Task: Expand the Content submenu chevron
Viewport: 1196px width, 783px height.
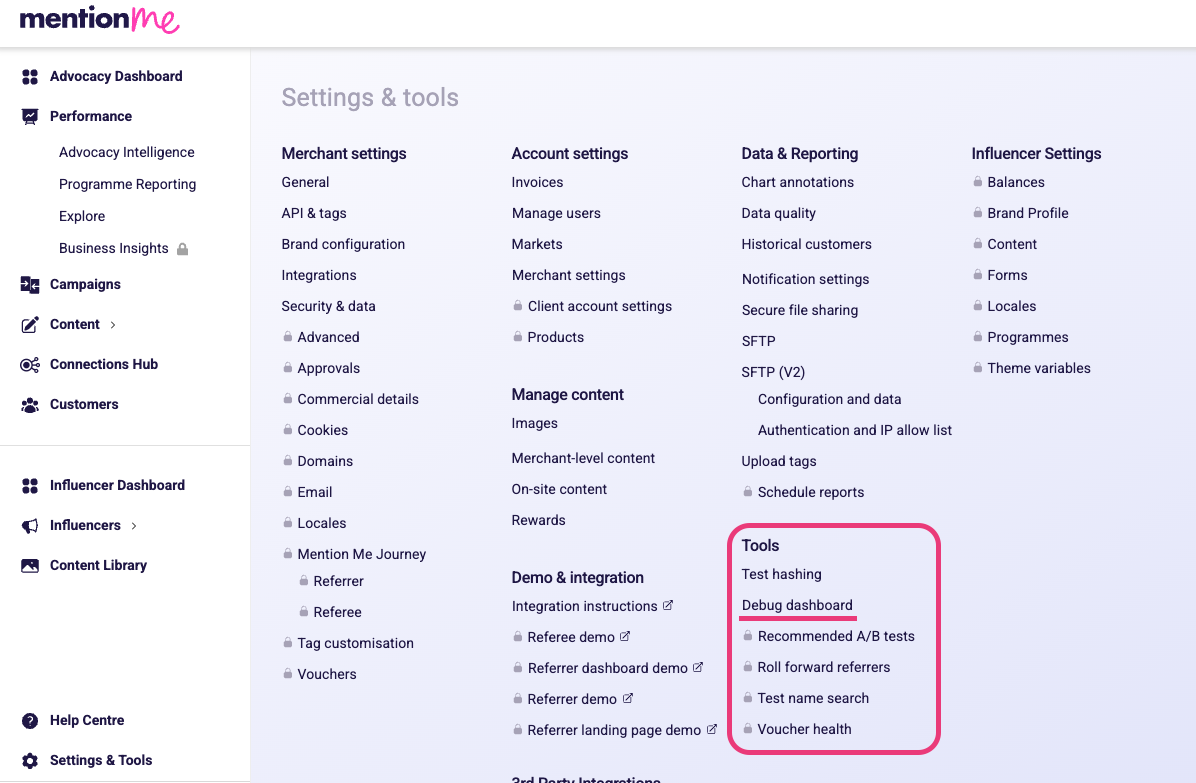Action: pyautogui.click(x=113, y=325)
